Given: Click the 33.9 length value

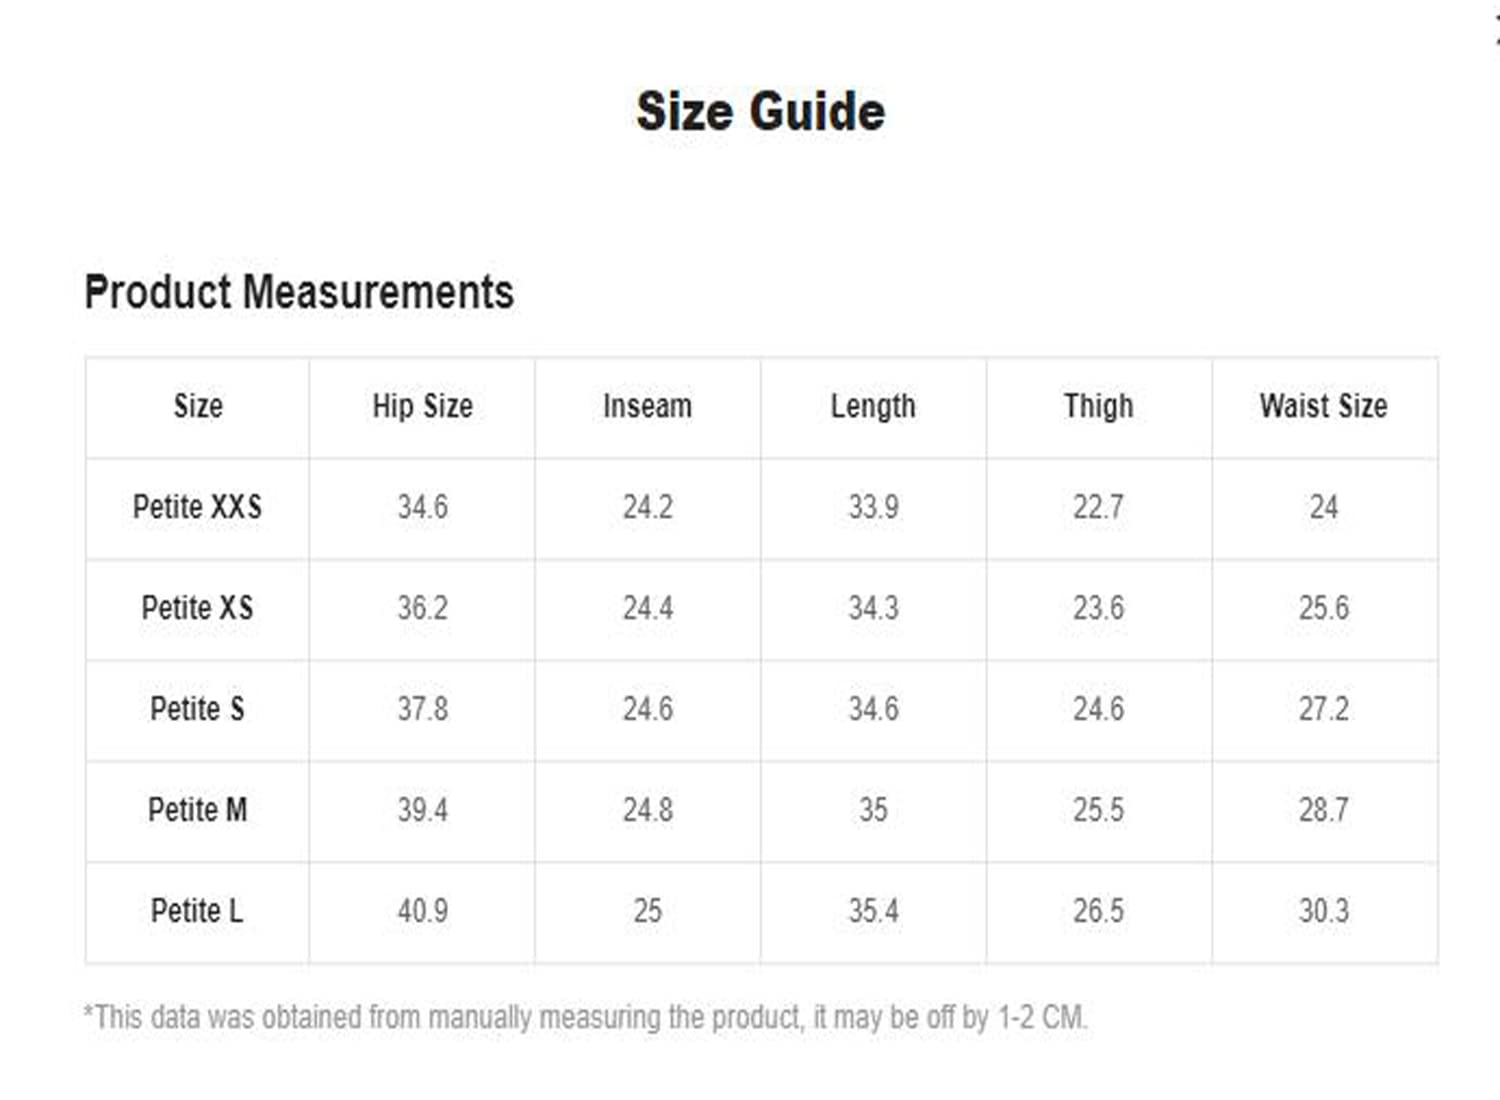Looking at the screenshot, I should tap(873, 507).
